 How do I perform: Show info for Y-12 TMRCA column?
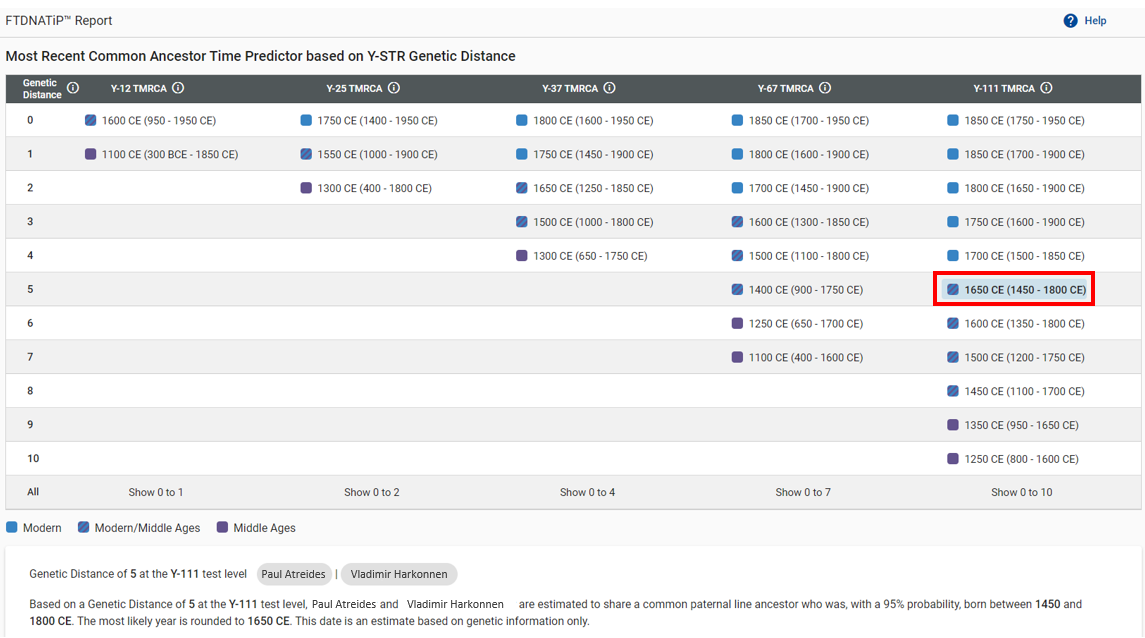[178, 88]
